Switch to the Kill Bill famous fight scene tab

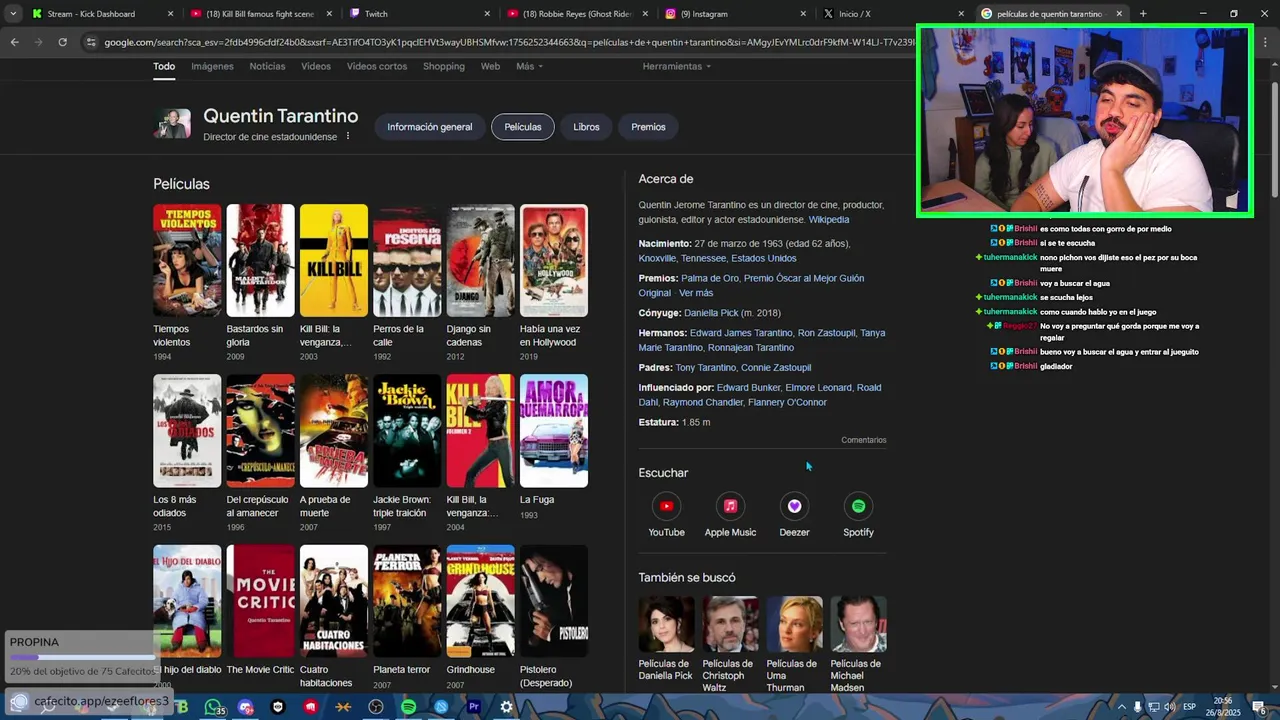[260, 14]
